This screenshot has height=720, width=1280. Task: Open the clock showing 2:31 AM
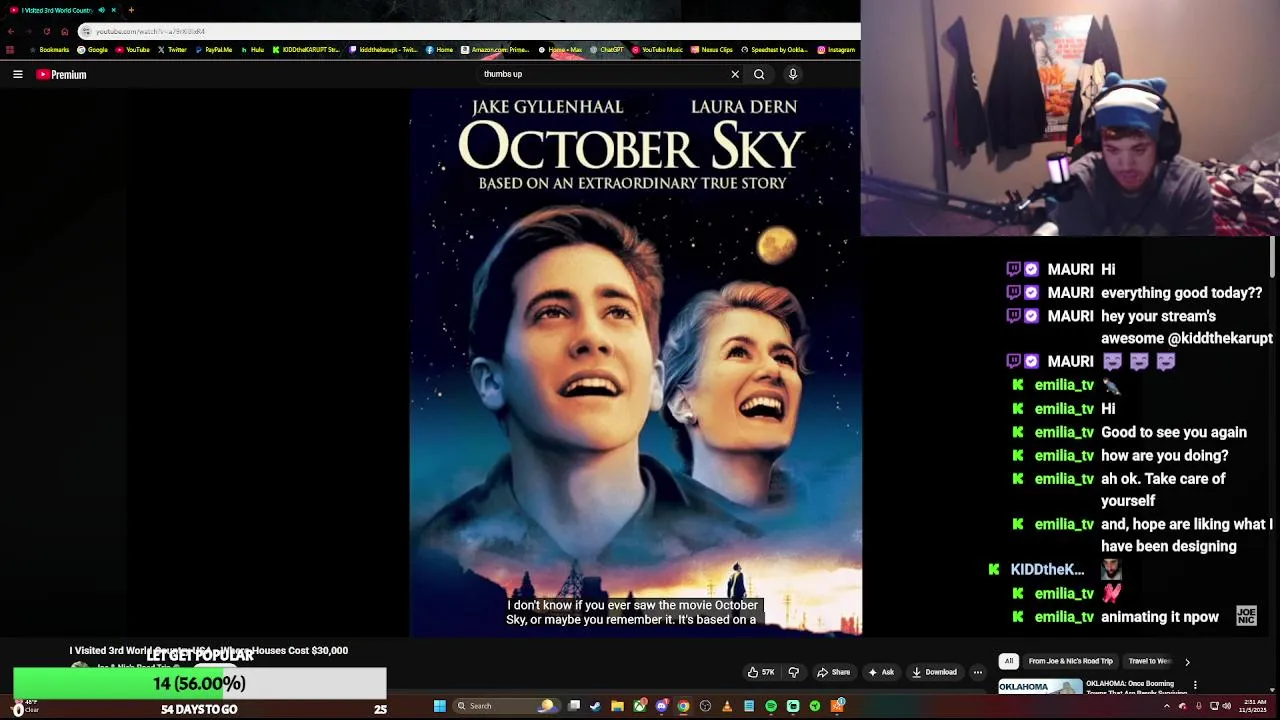(x=1254, y=706)
